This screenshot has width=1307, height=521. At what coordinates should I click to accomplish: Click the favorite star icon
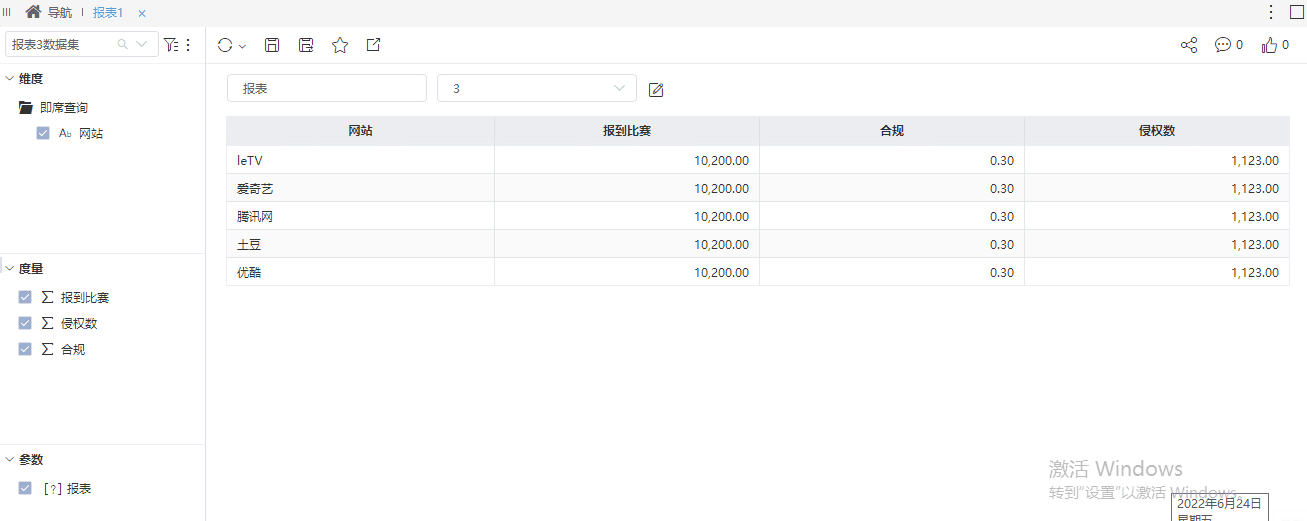click(340, 45)
